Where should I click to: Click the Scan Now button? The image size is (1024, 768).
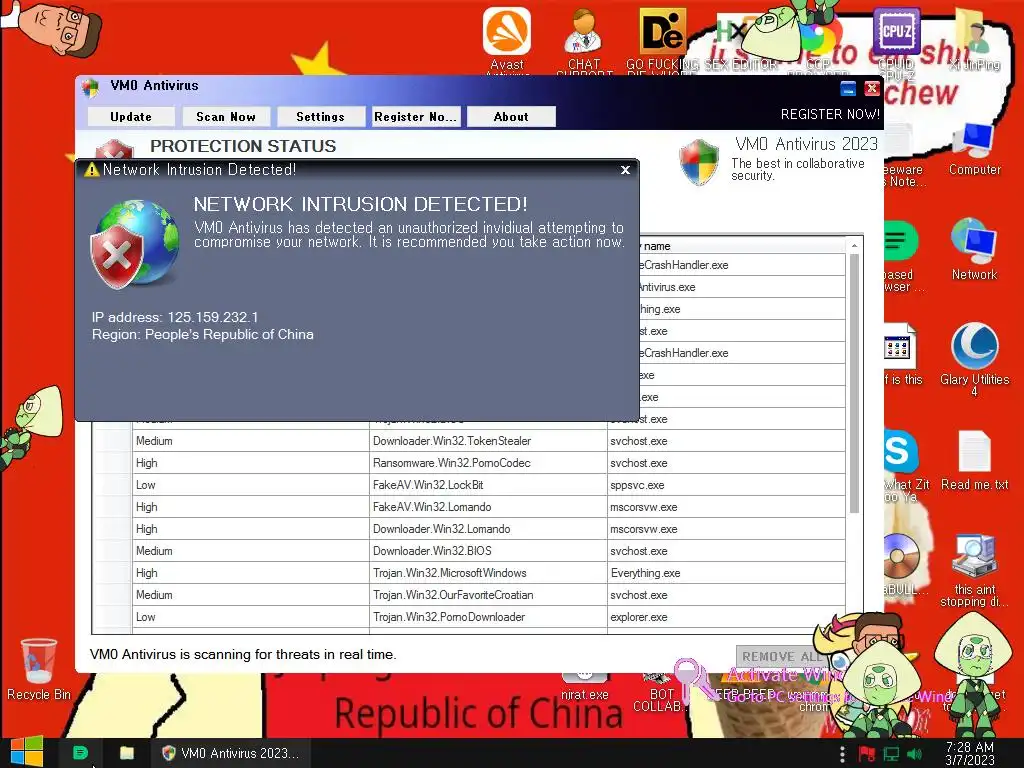[226, 117]
